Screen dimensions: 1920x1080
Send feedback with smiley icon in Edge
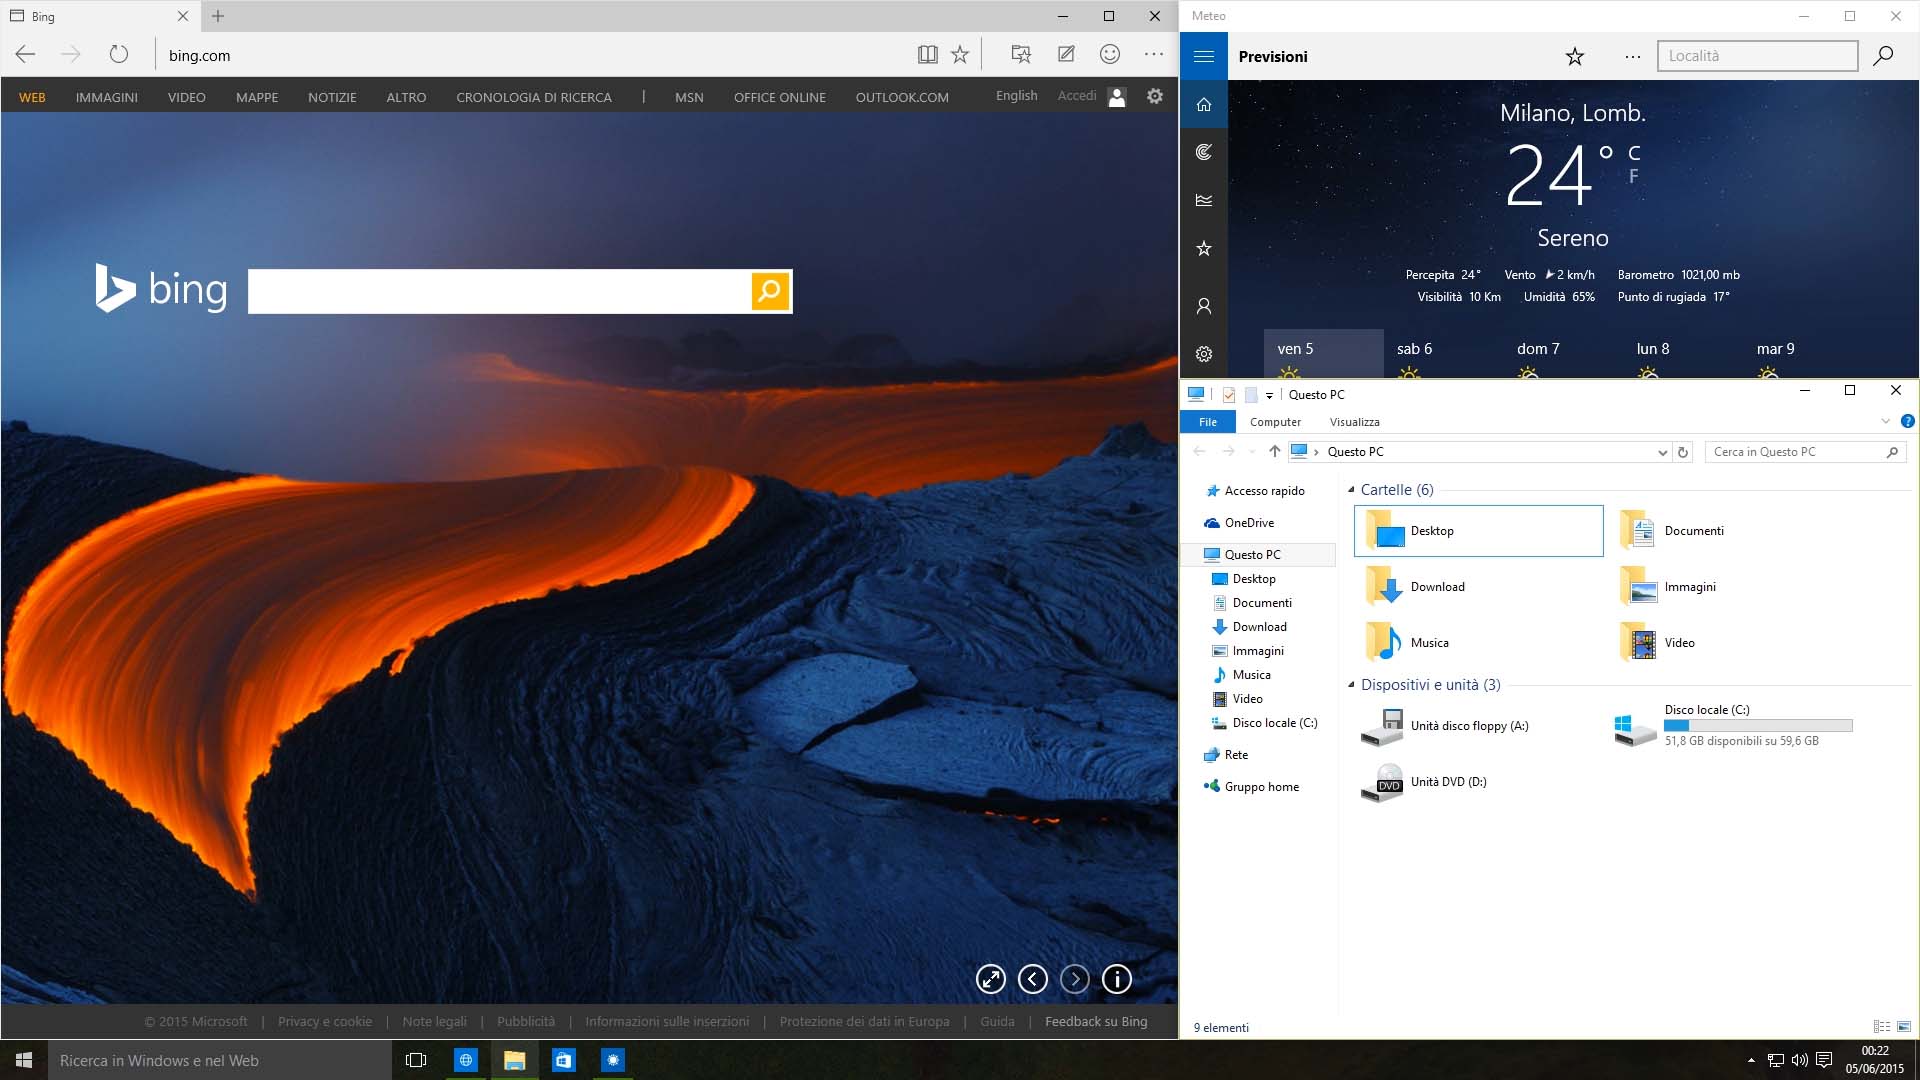(1110, 55)
